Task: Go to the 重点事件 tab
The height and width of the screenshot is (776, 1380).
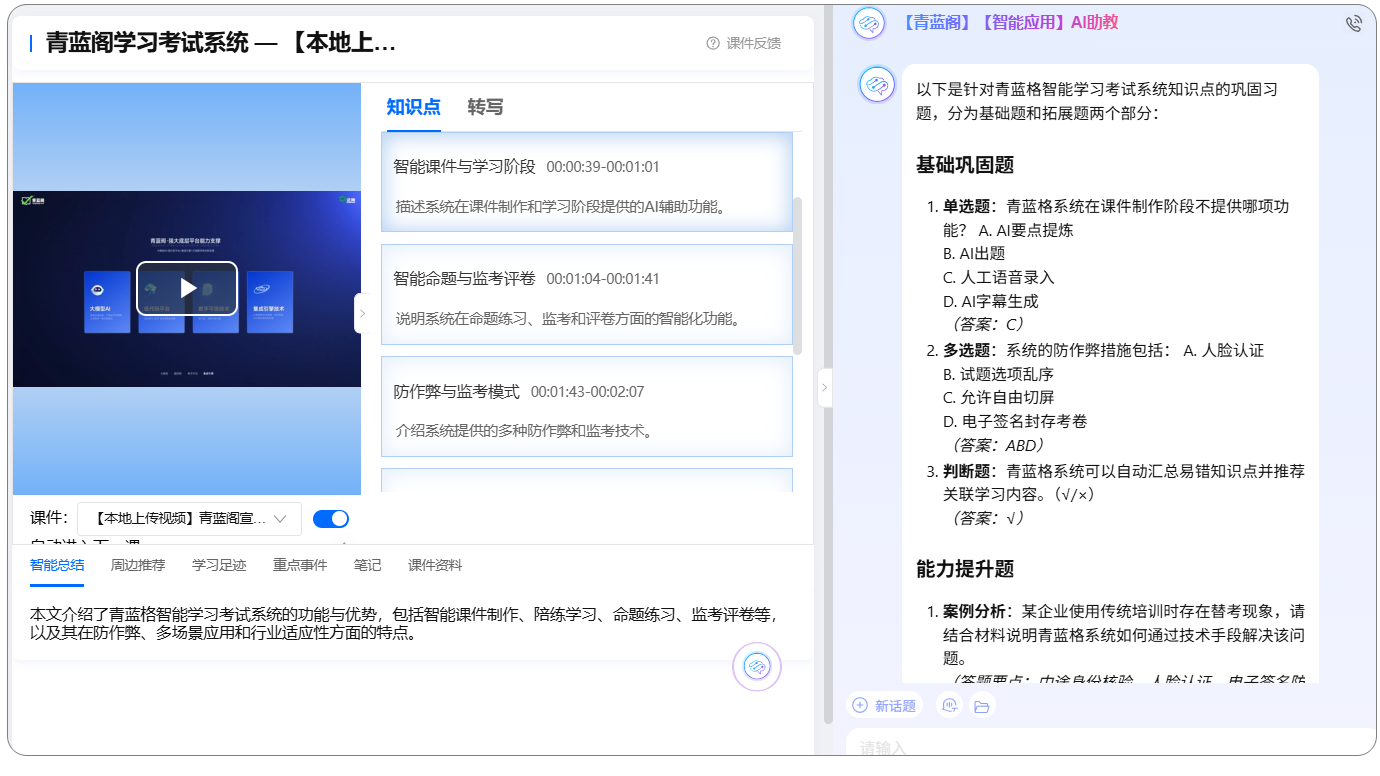Action: [x=300, y=565]
